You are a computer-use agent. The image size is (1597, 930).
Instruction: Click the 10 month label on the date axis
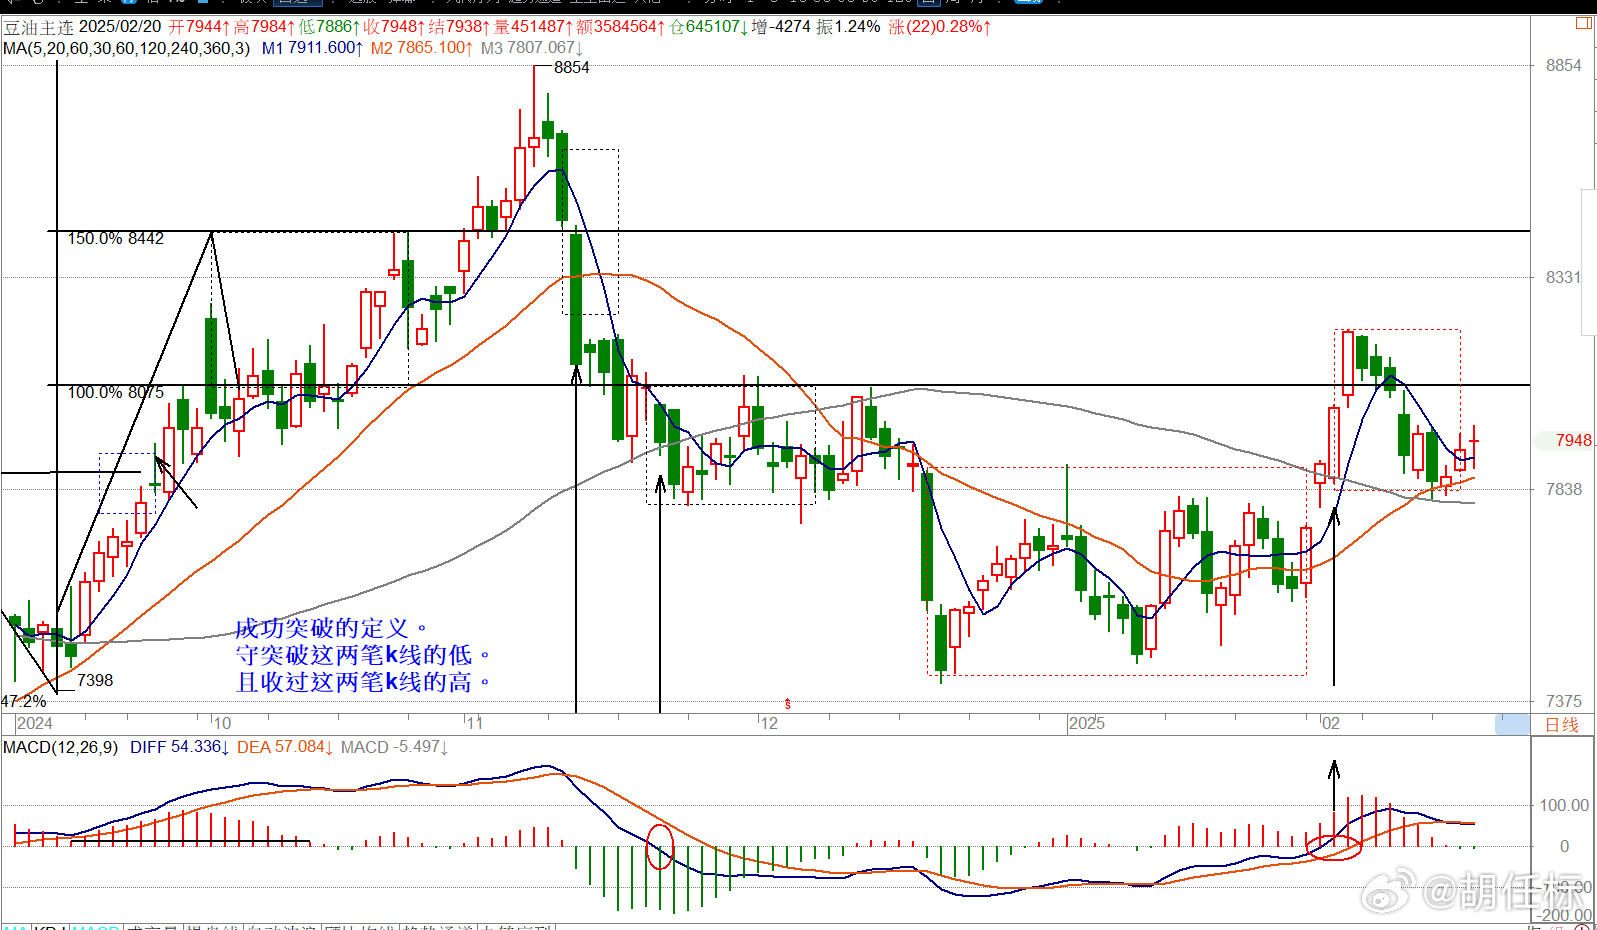click(x=222, y=724)
